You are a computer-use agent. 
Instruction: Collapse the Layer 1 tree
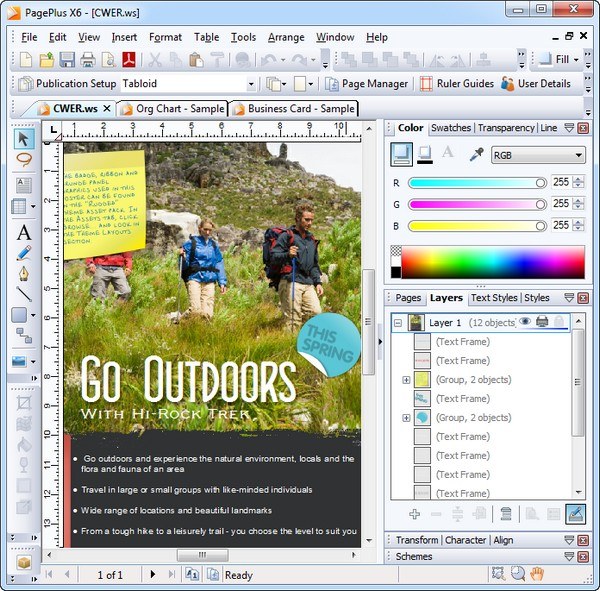tap(397, 323)
